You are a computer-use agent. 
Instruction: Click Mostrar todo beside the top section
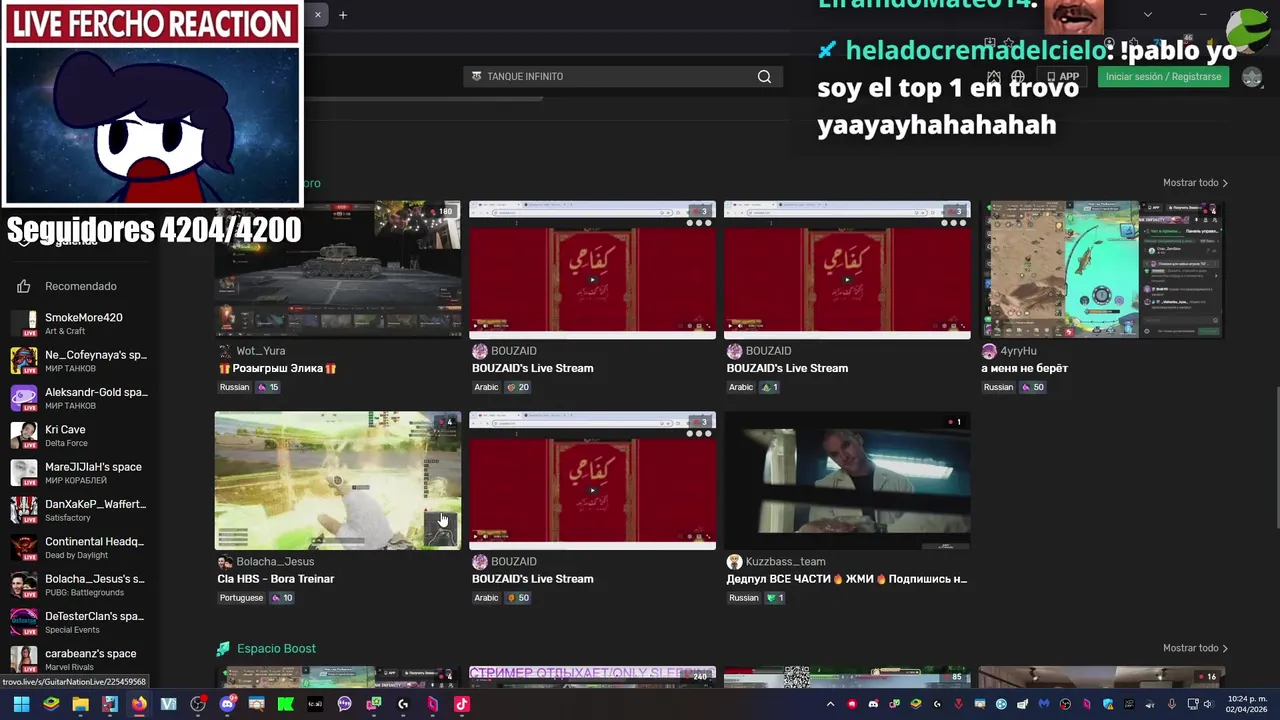pyautogui.click(x=1195, y=183)
